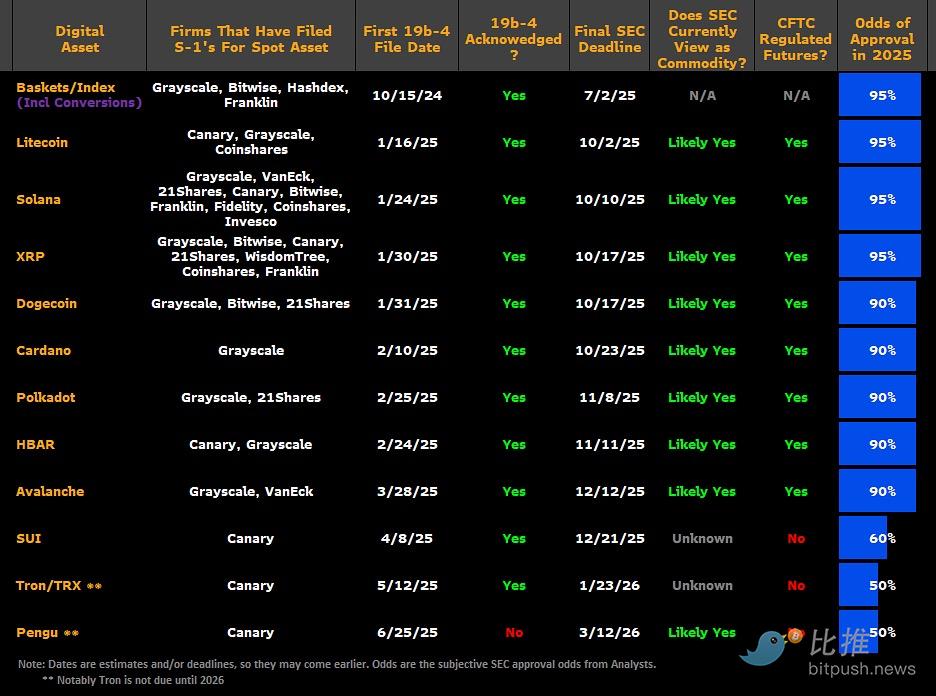Click the Solana 95% approval odds bar

(879, 199)
